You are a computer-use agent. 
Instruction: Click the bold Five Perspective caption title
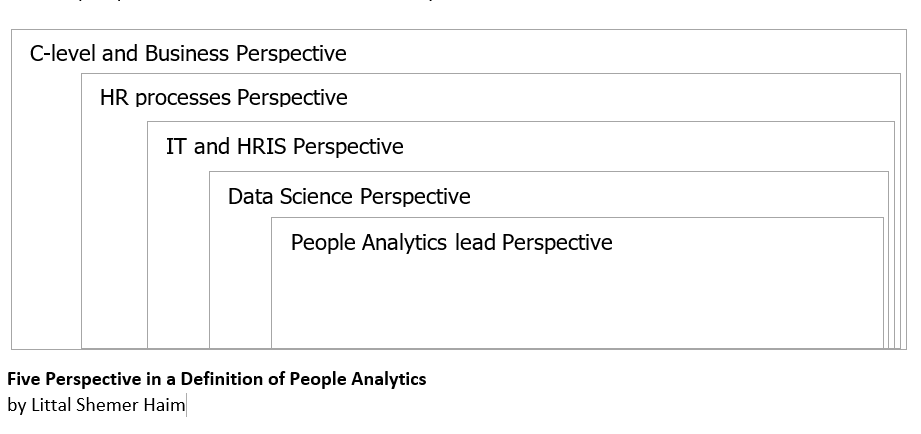pyautogui.click(x=216, y=379)
